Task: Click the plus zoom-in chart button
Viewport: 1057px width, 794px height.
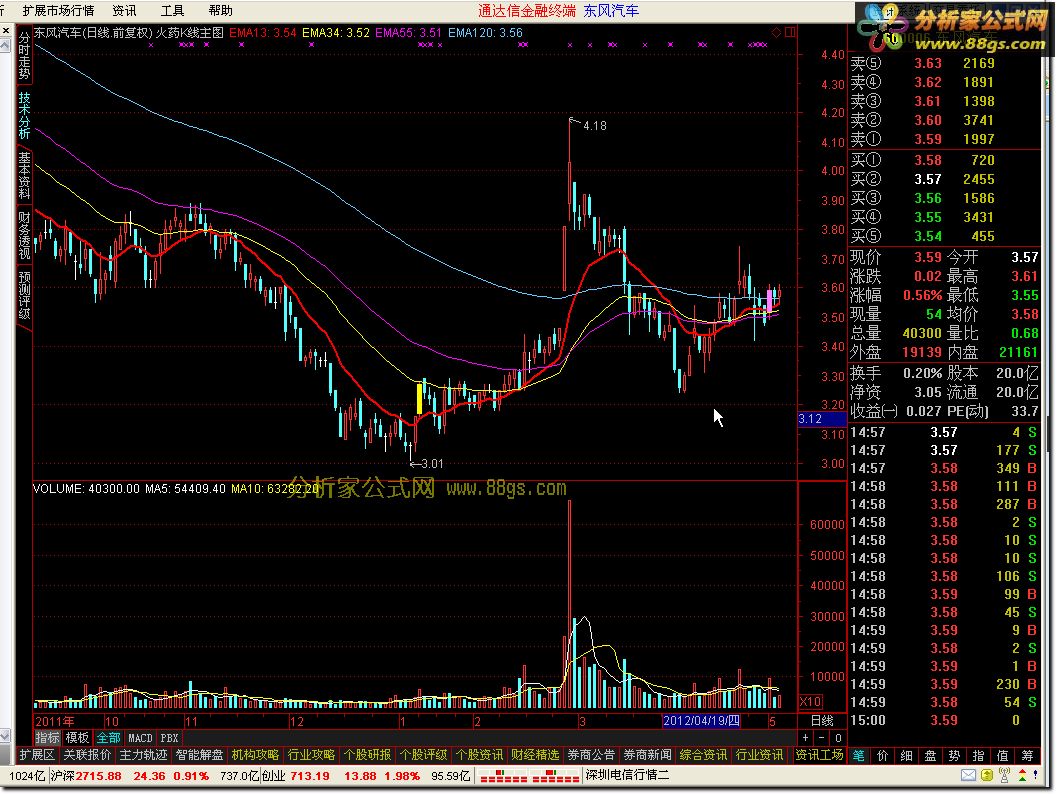Action: pyautogui.click(x=806, y=738)
